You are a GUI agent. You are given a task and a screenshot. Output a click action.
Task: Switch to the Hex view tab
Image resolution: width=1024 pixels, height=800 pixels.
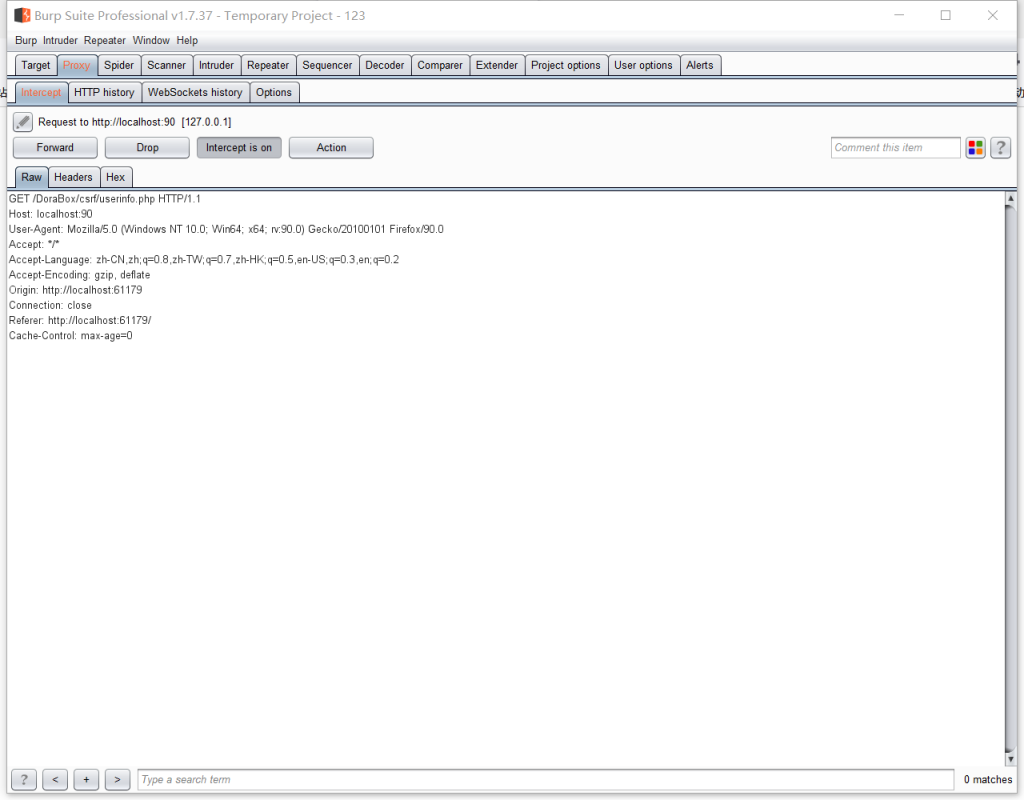click(116, 177)
